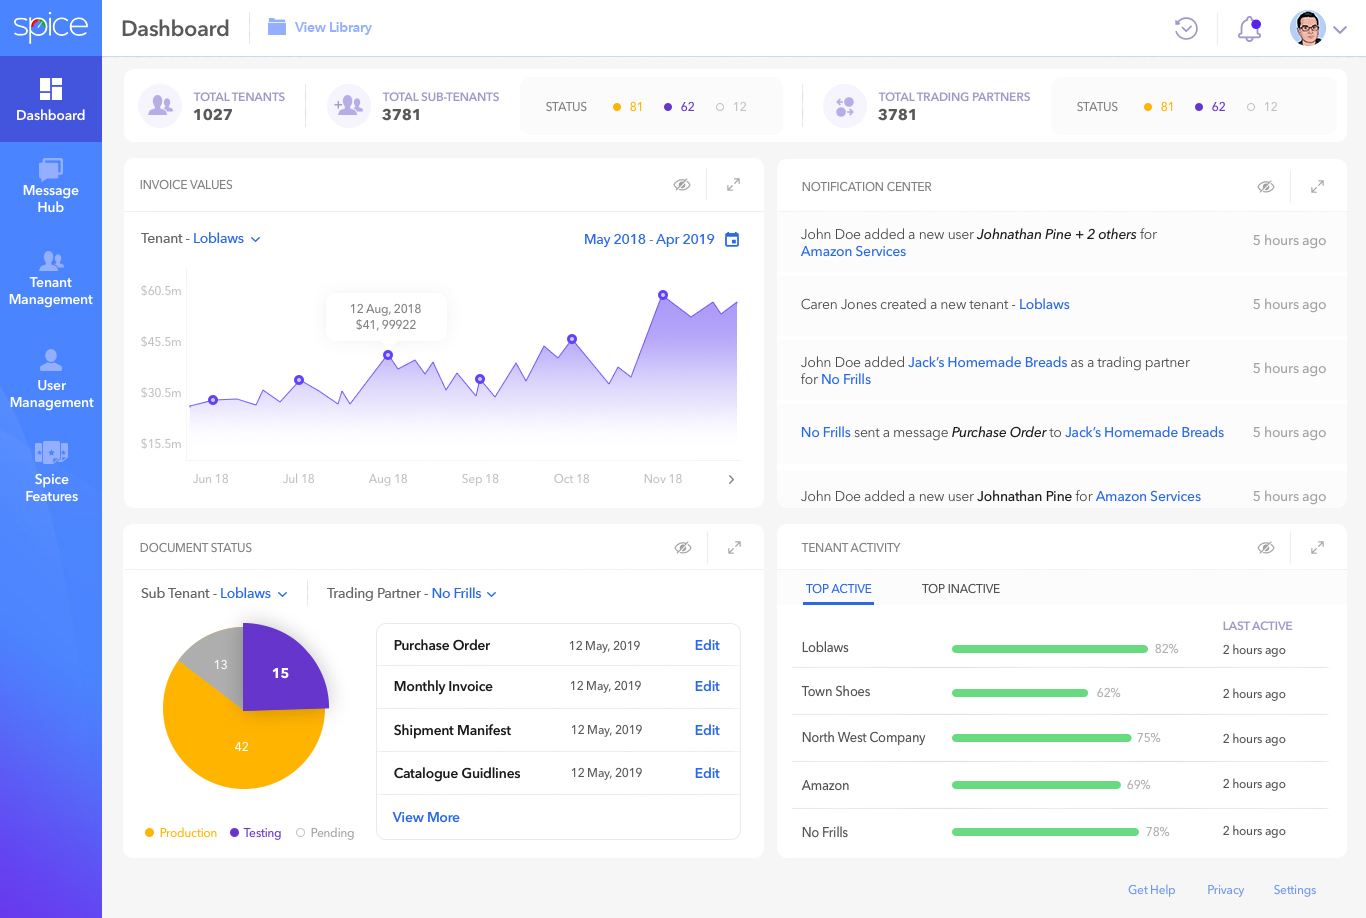The width and height of the screenshot is (1366, 918).
Task: Select the Dashboard sidebar item
Action: click(x=51, y=99)
